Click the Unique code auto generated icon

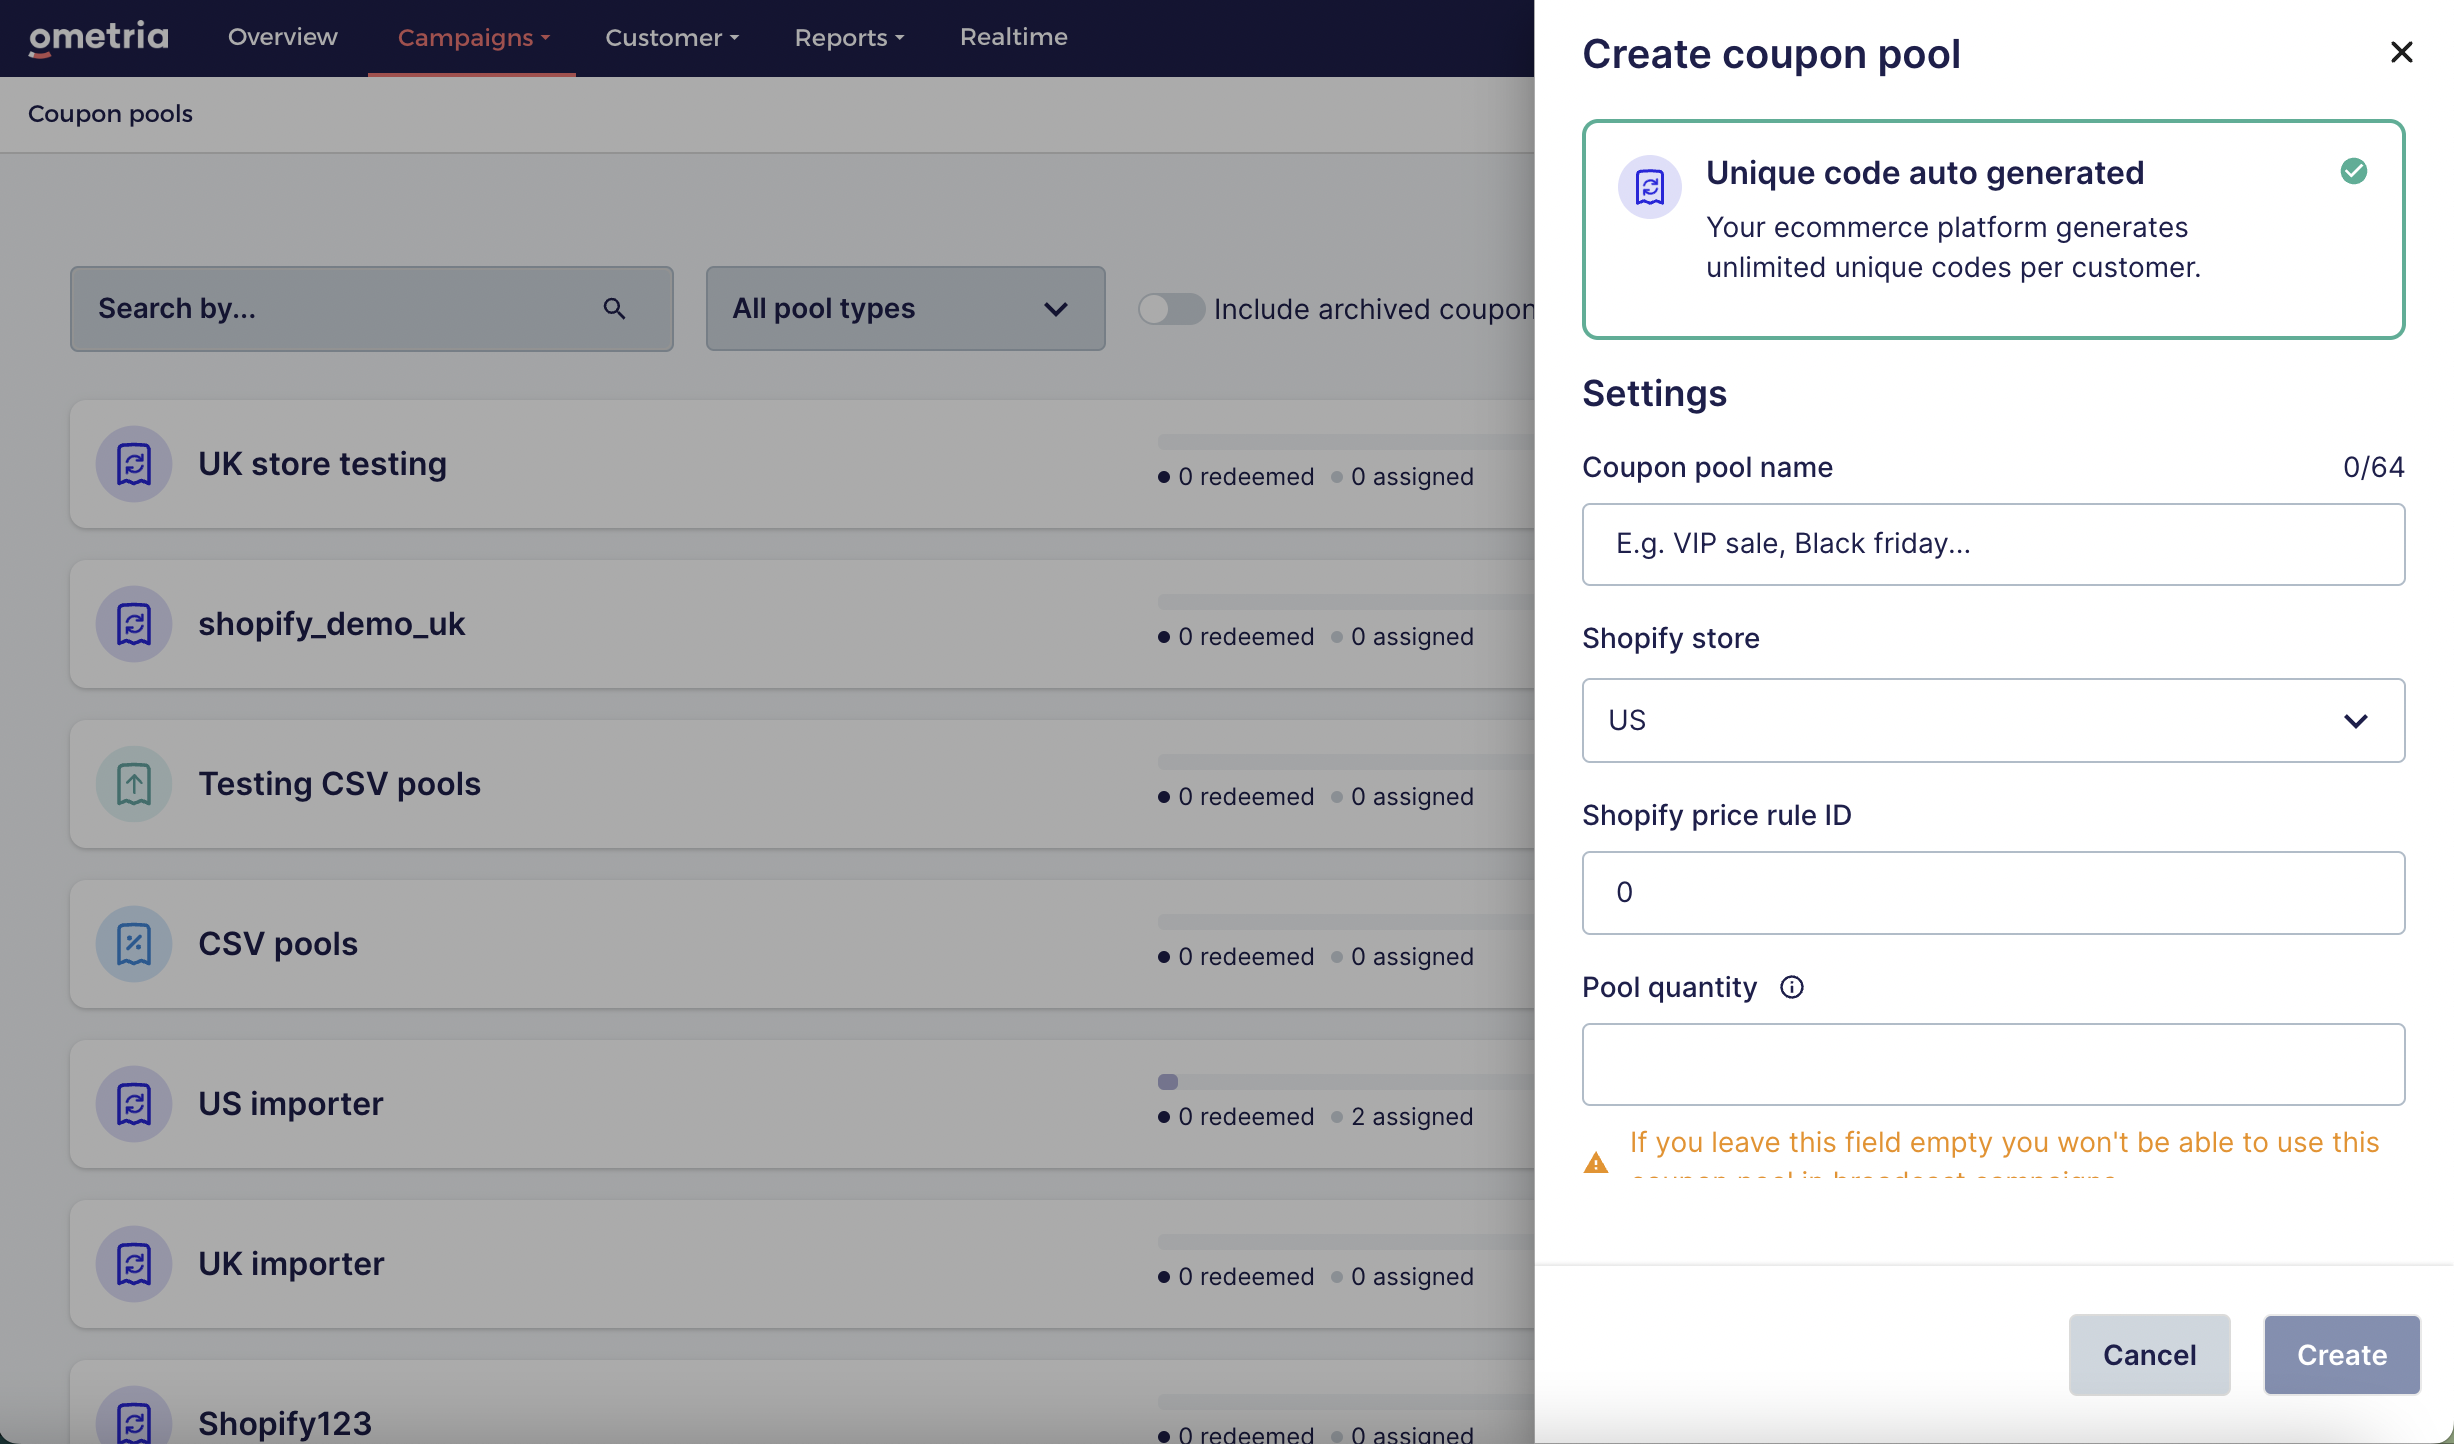[1649, 187]
